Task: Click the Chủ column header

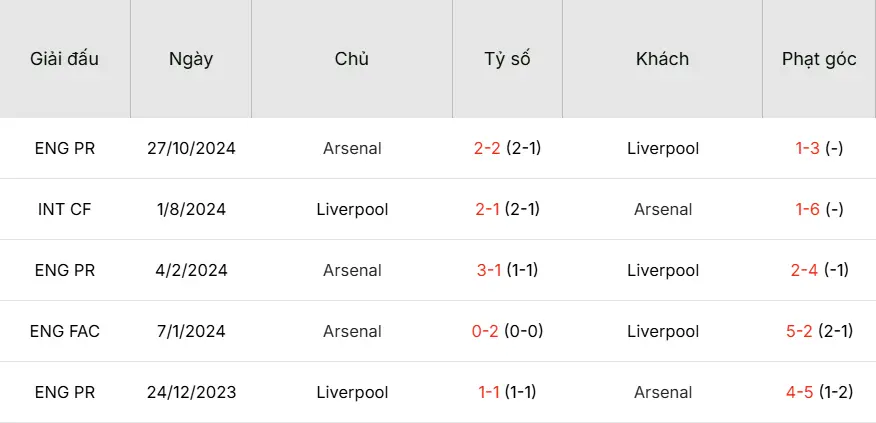Action: [352, 59]
